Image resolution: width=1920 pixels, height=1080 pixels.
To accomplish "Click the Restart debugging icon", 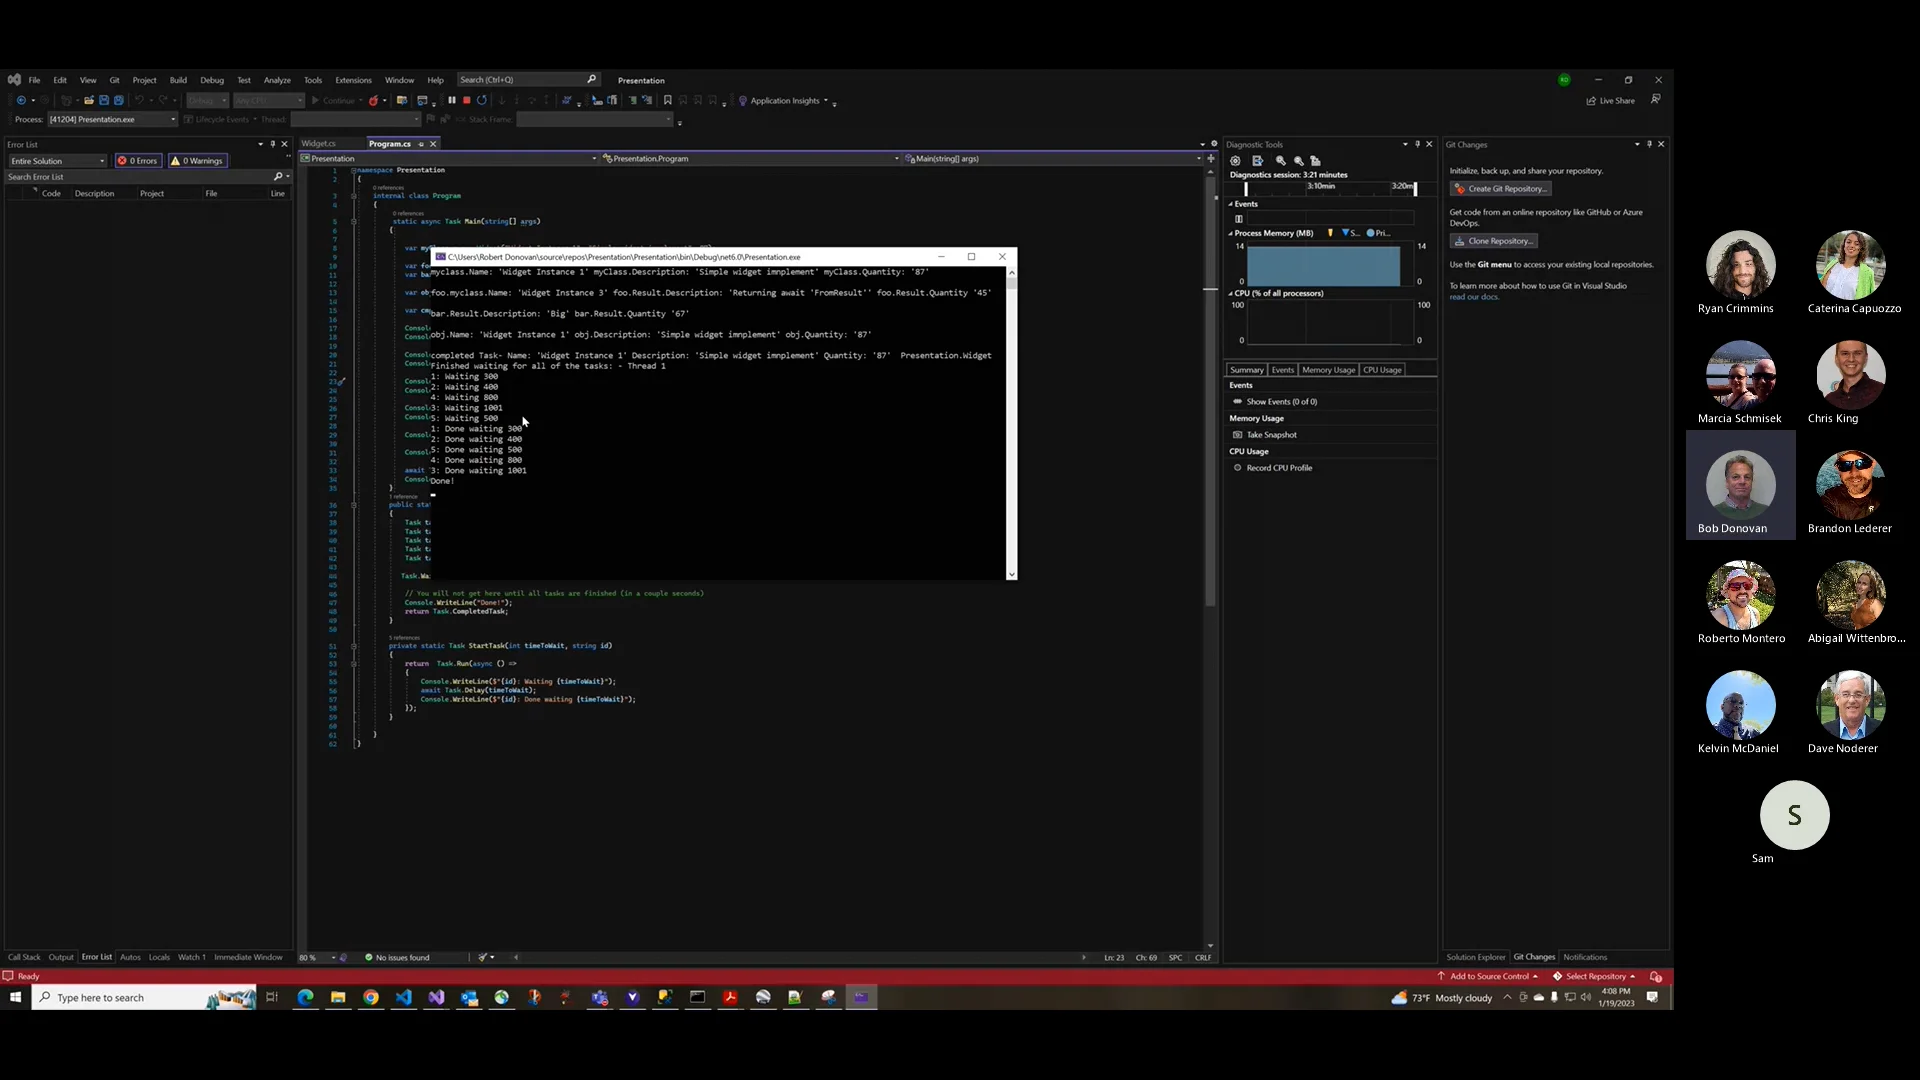I will click(482, 100).
